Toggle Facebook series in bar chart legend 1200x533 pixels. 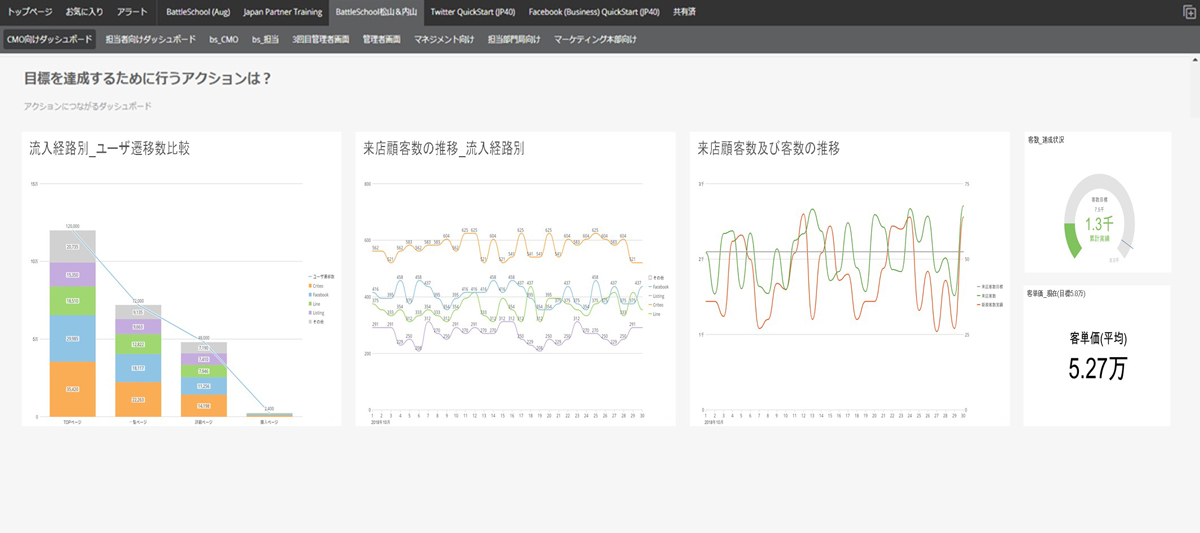pos(322,295)
